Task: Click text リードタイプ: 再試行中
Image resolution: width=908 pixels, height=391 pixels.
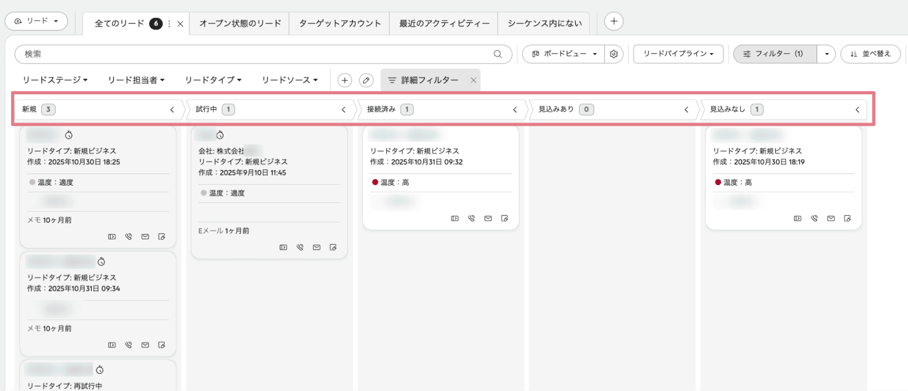Action: tap(65, 386)
